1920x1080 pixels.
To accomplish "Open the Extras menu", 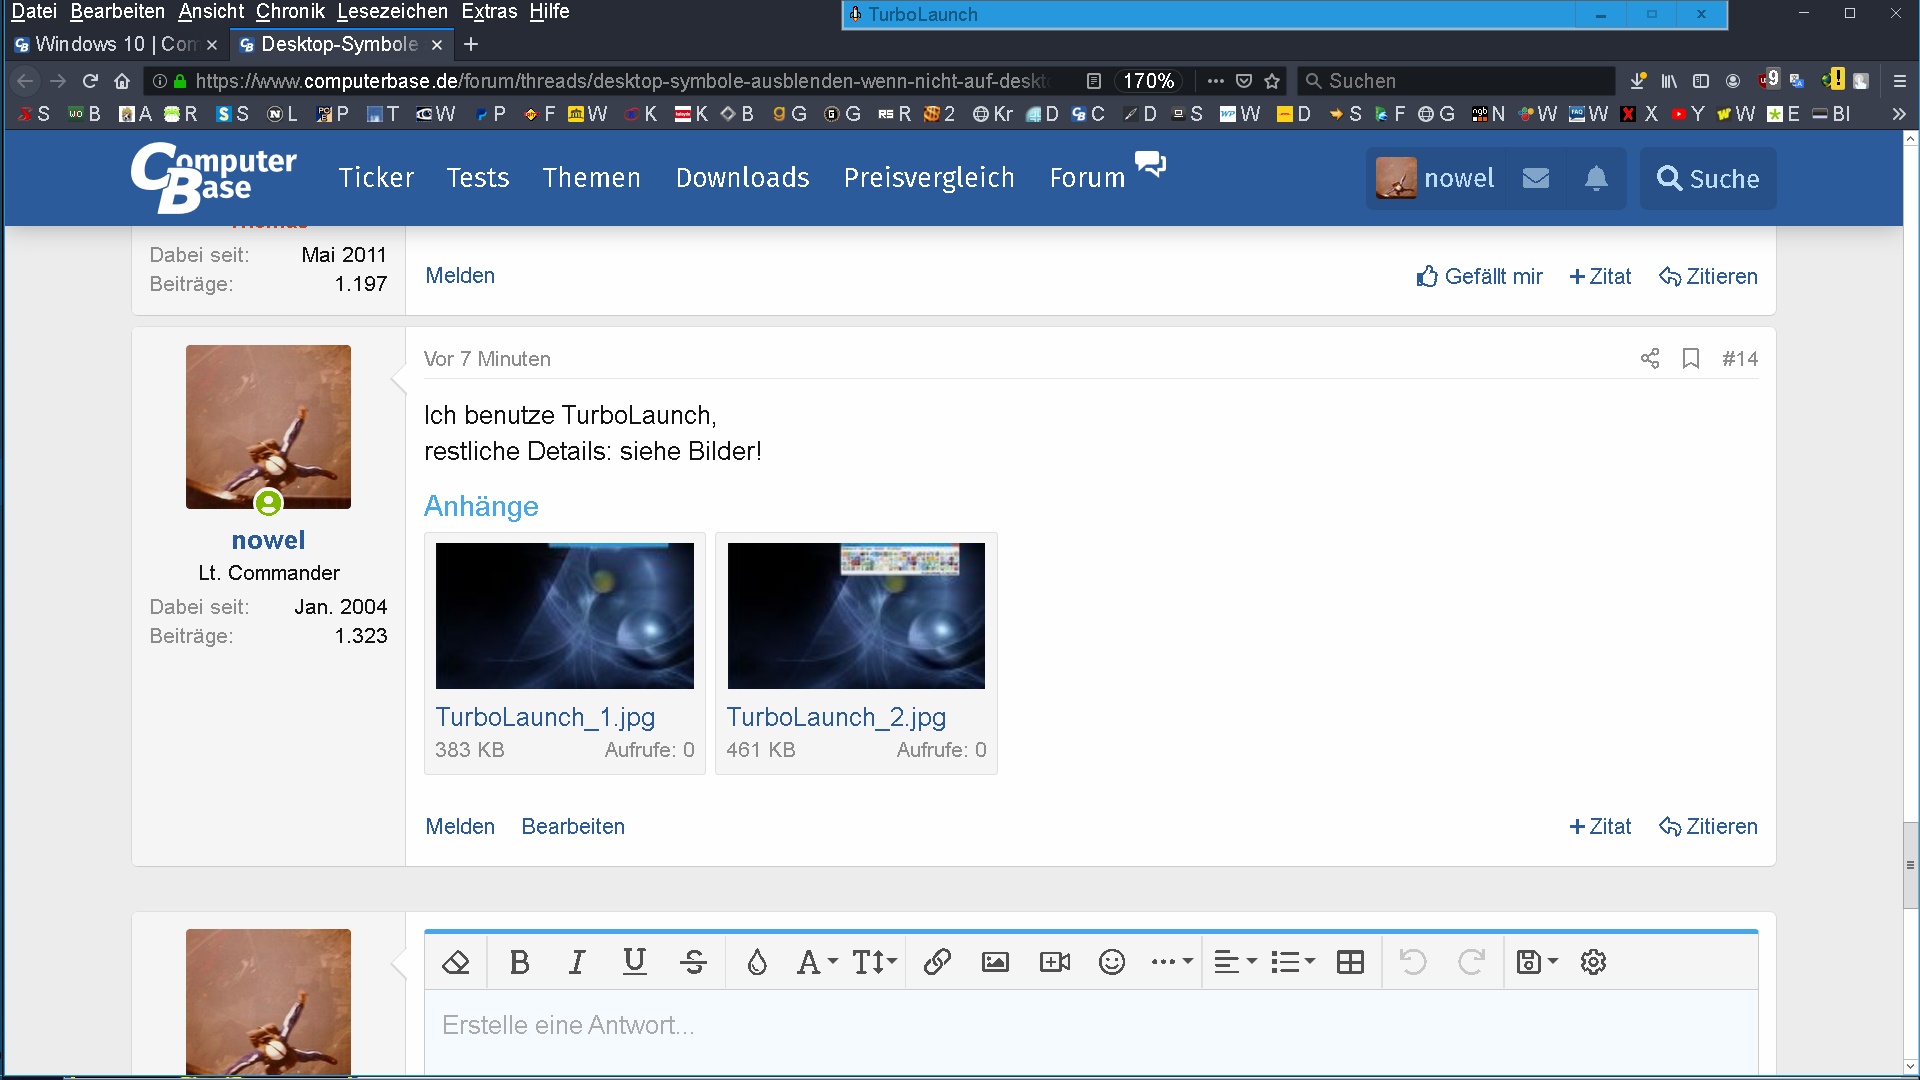I will 489,12.
